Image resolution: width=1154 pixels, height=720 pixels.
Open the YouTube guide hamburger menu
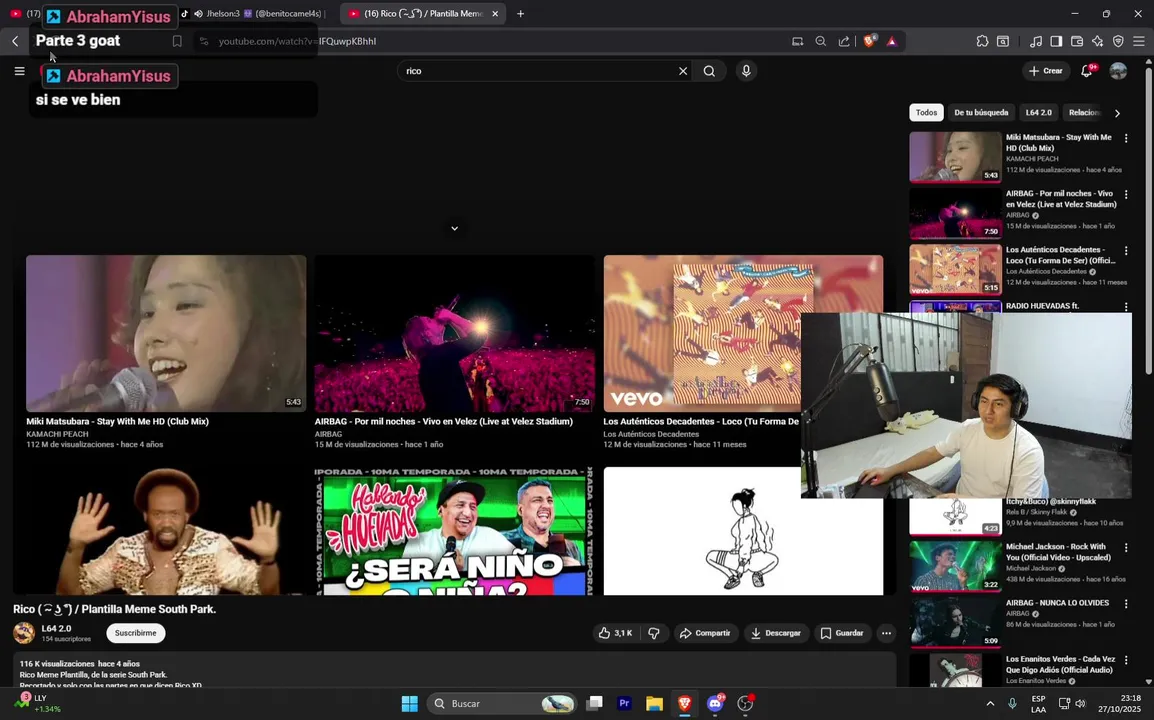pyautogui.click(x=20, y=71)
